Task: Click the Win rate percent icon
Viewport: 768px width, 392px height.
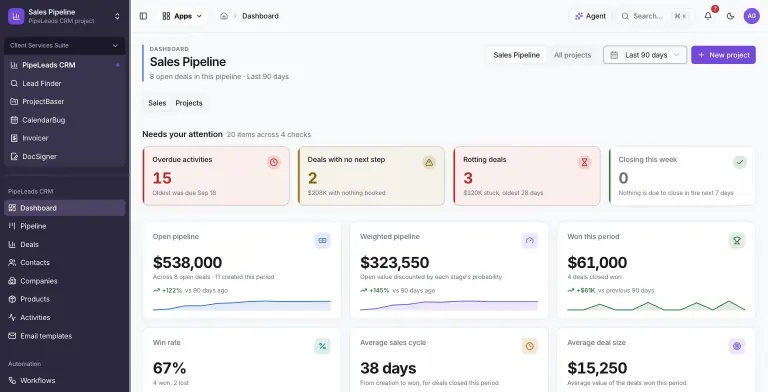Action: [322, 346]
